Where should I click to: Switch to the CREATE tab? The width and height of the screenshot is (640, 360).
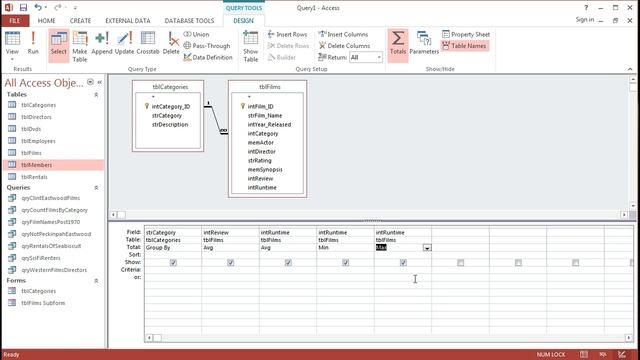[x=80, y=20]
